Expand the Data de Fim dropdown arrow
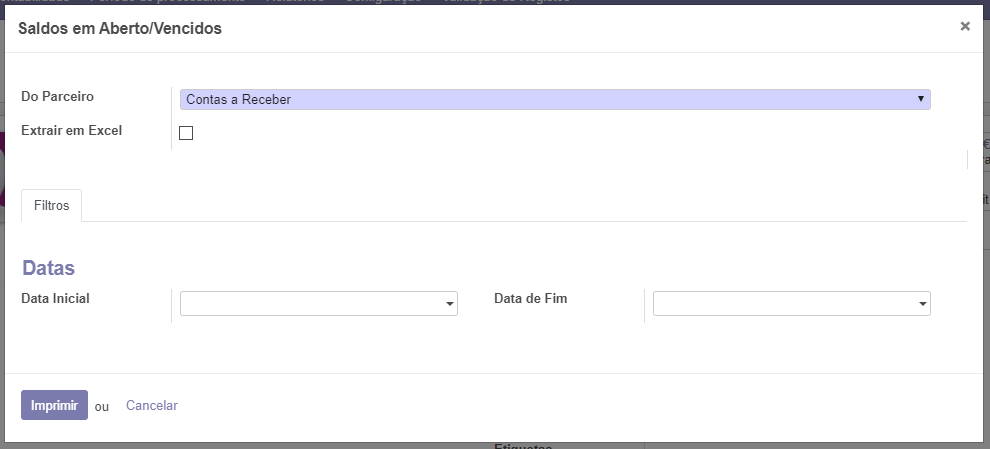 (x=922, y=304)
